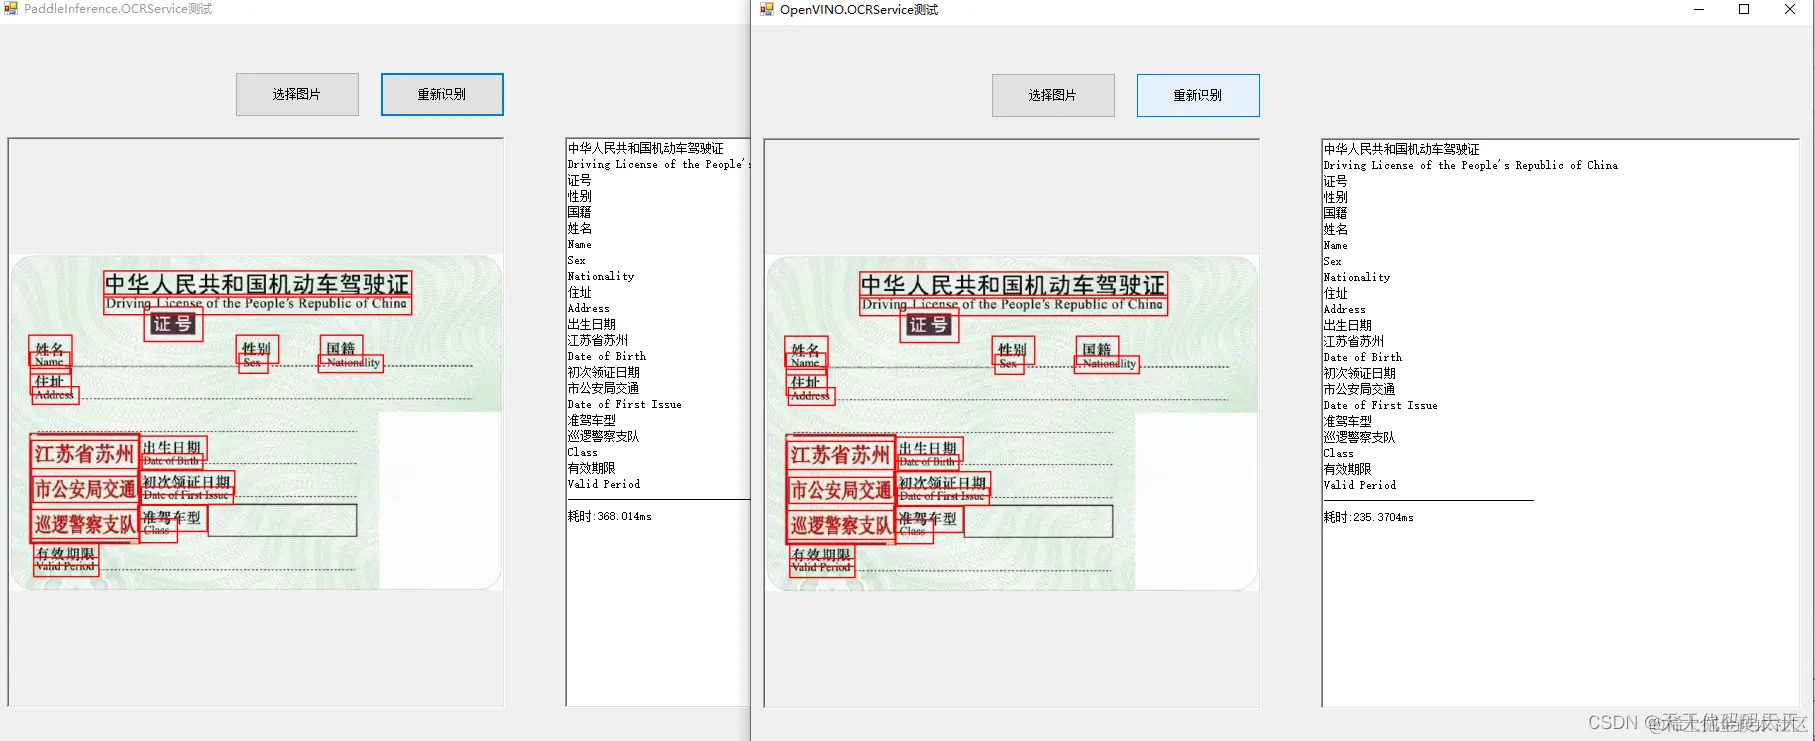This screenshot has width=1815, height=741.
Task: Click PaddleInference window app icon
Action: pyautogui.click(x=10, y=8)
